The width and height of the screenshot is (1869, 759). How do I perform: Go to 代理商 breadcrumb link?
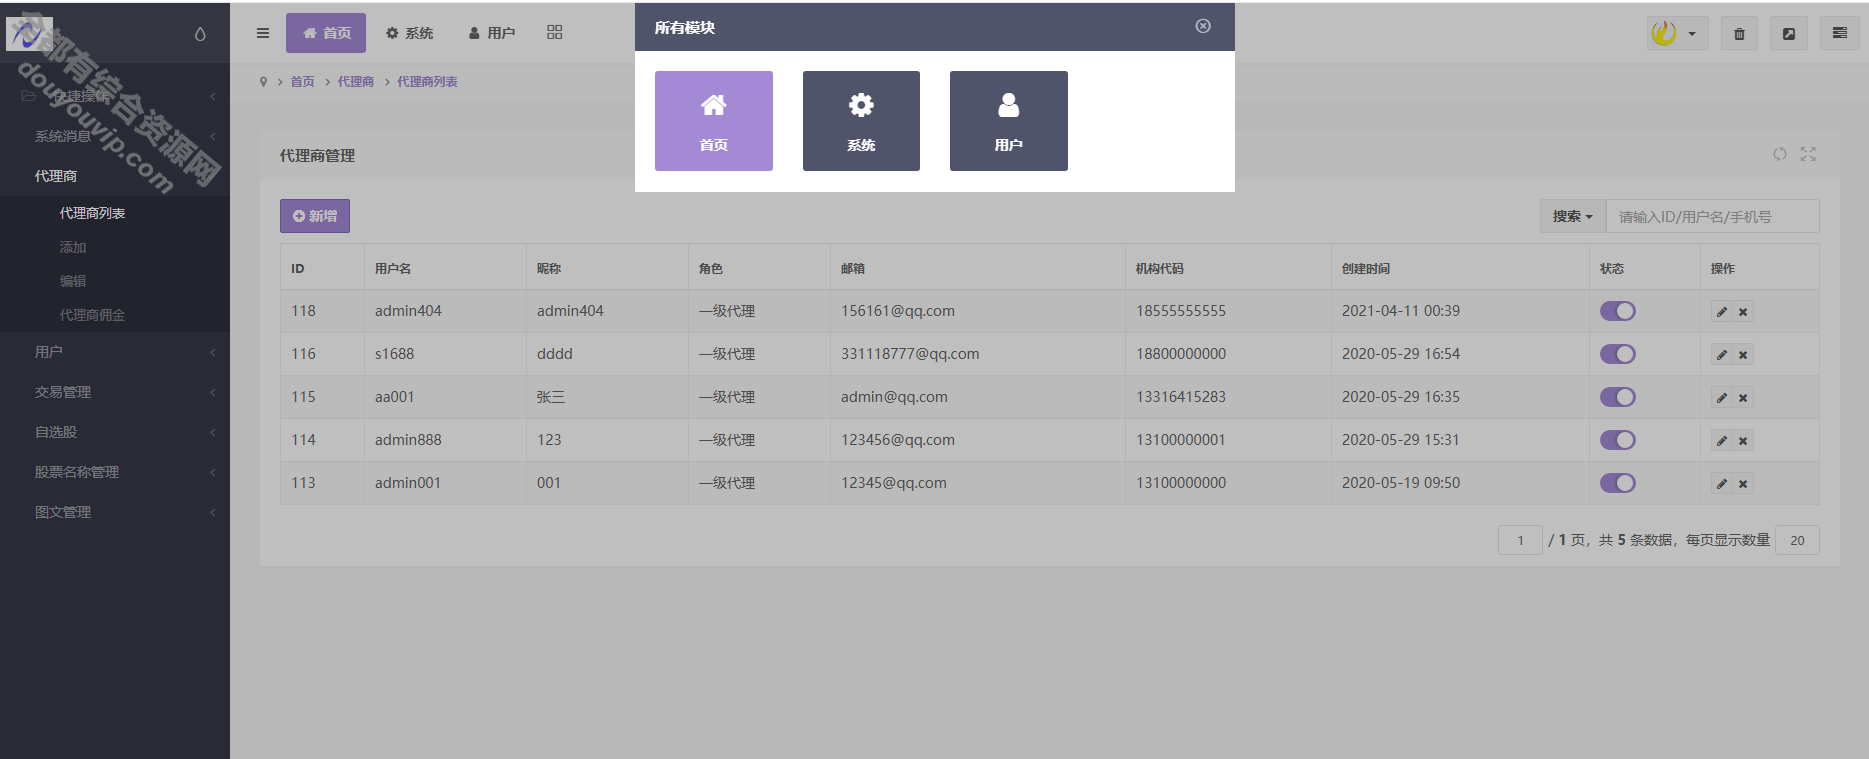[x=355, y=82]
